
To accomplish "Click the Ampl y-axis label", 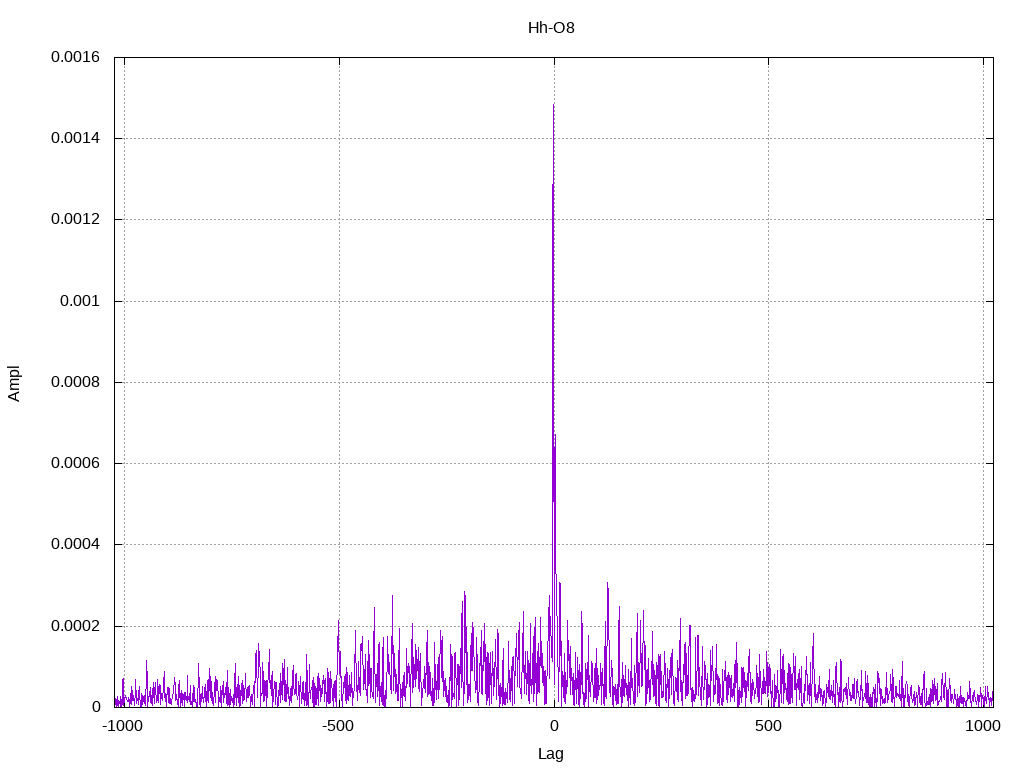I will (x=14, y=383).
